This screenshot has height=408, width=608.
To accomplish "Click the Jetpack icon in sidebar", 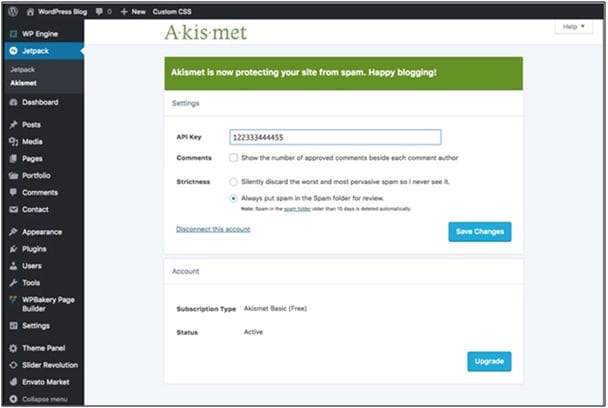I will [x=14, y=51].
